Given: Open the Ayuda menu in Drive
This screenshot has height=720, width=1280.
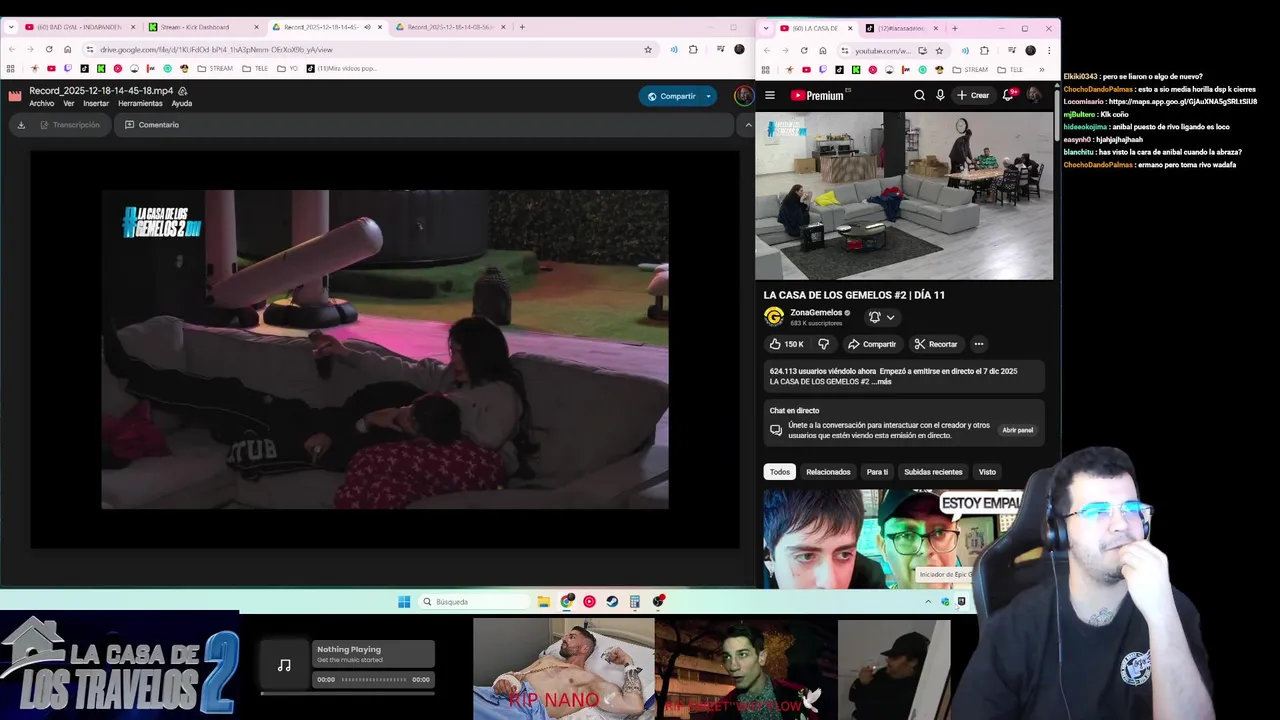Looking at the screenshot, I should tap(182, 104).
